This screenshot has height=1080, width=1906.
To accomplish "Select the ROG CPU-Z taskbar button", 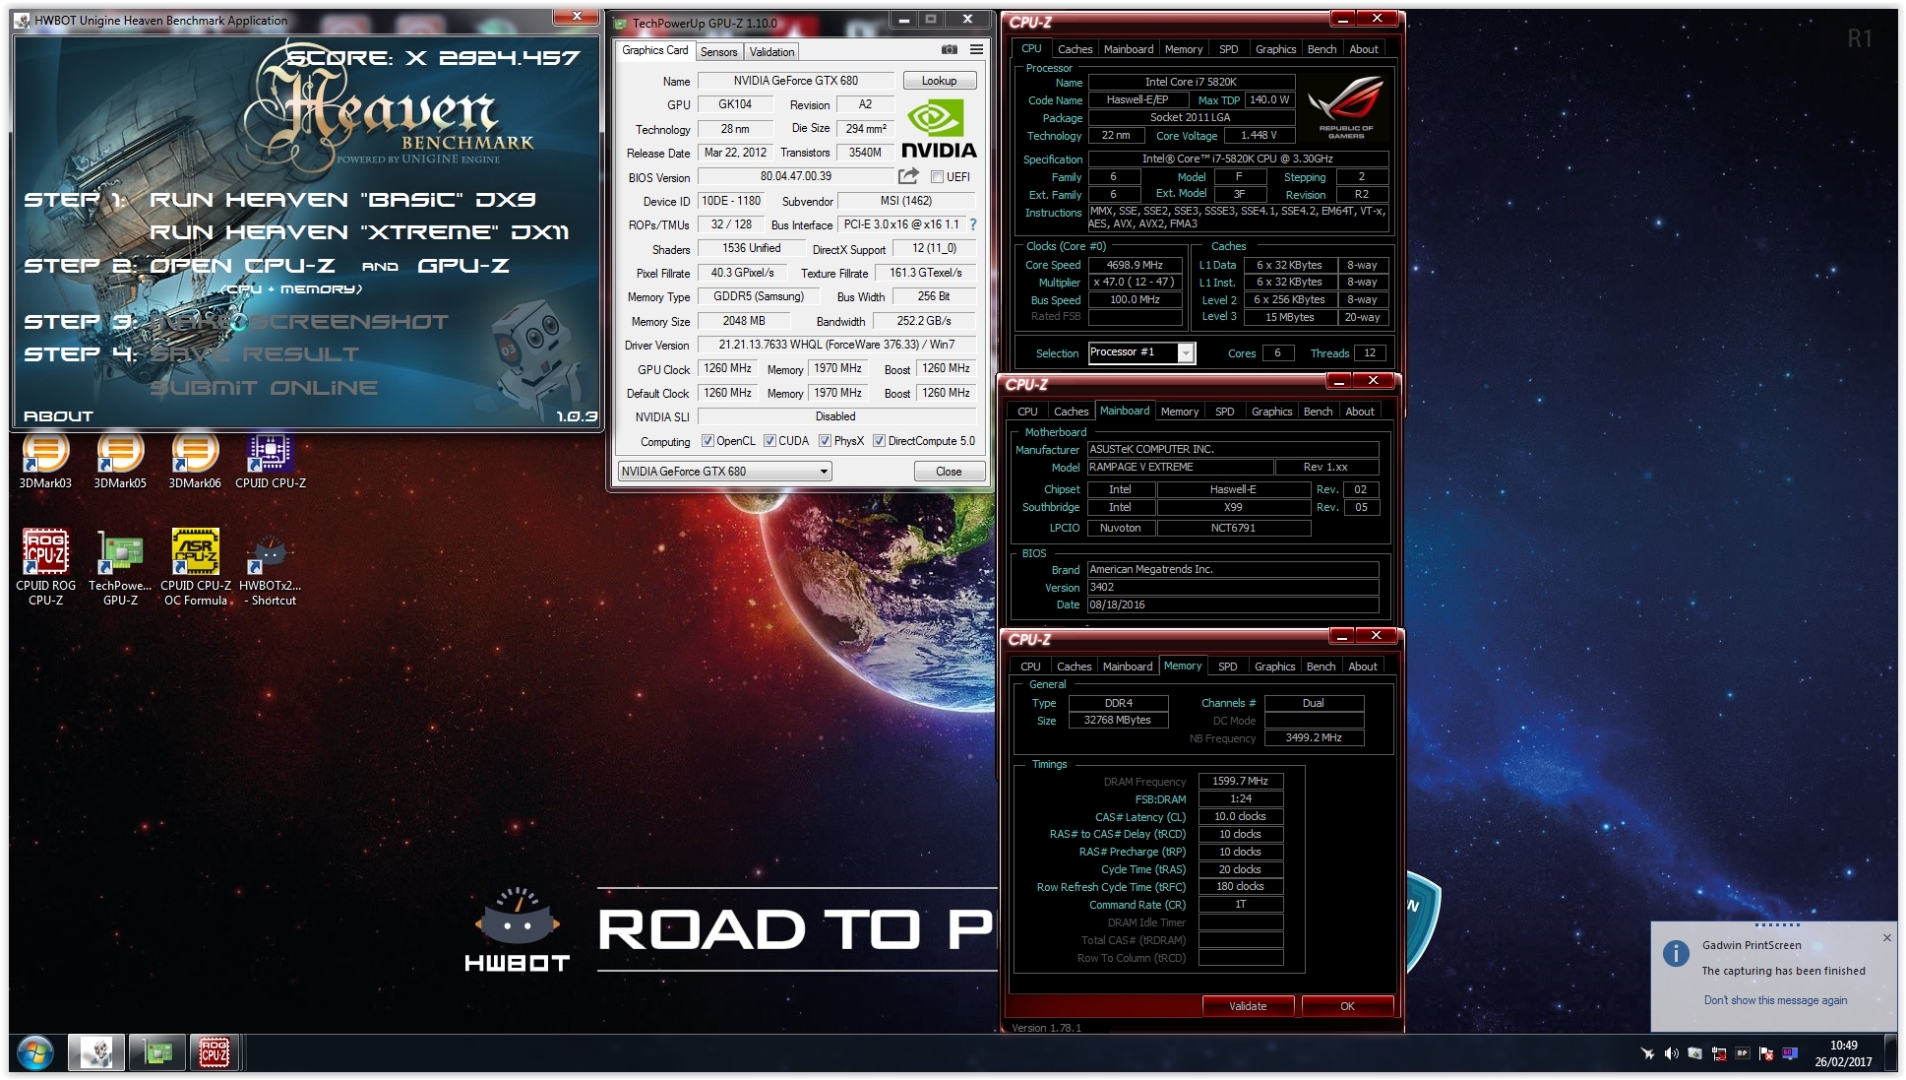I will click(214, 1053).
